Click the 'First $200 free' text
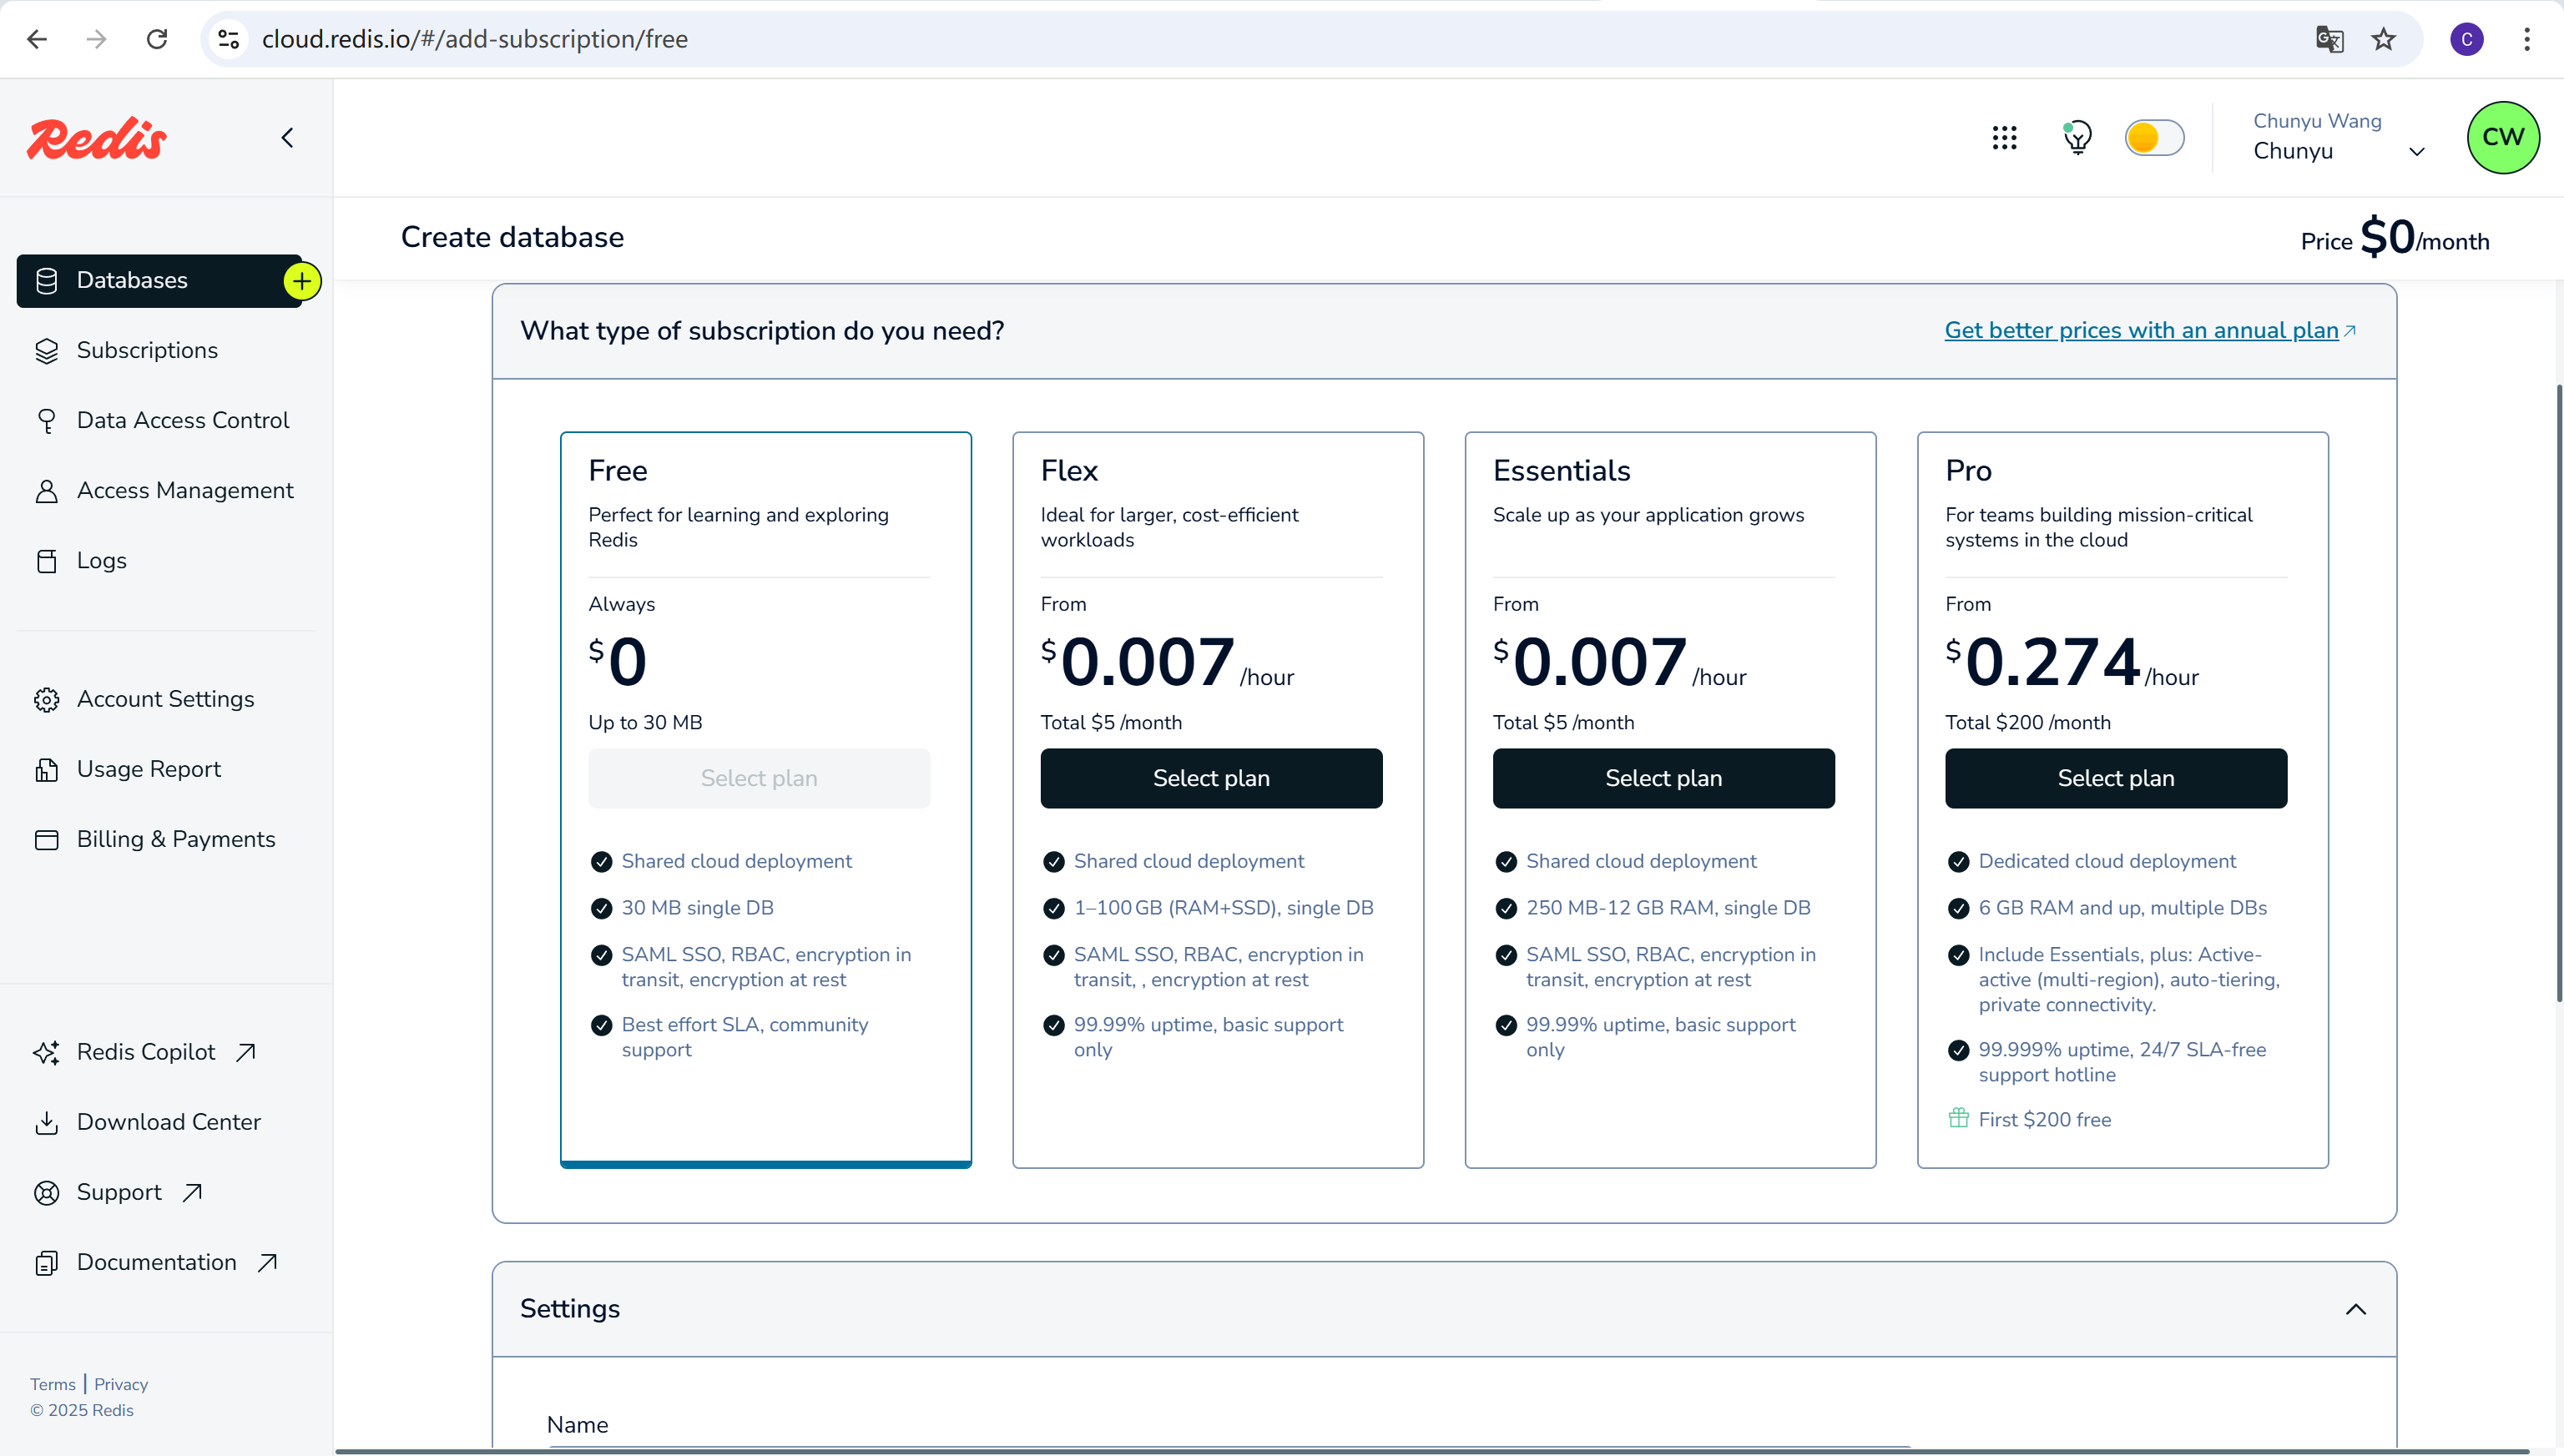 (x=2044, y=1119)
